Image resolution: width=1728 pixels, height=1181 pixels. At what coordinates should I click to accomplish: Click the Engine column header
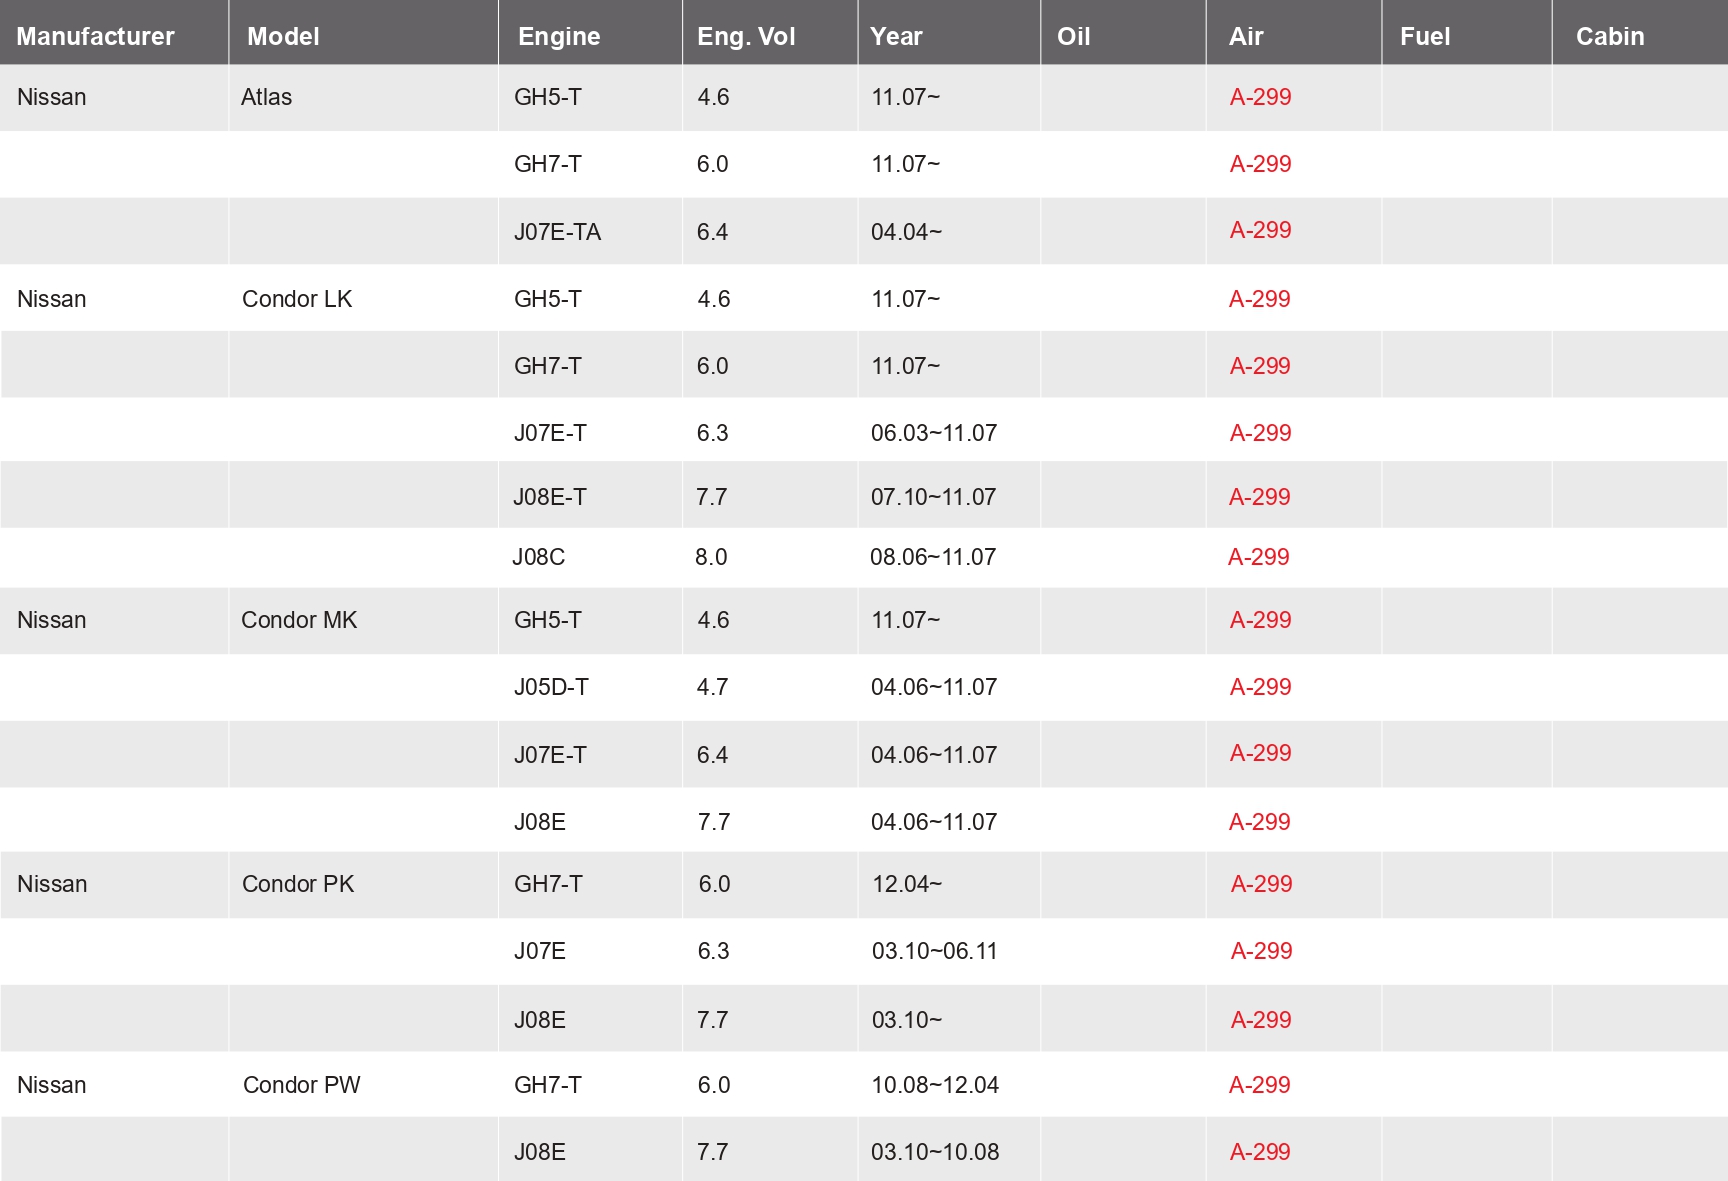pos(559,36)
